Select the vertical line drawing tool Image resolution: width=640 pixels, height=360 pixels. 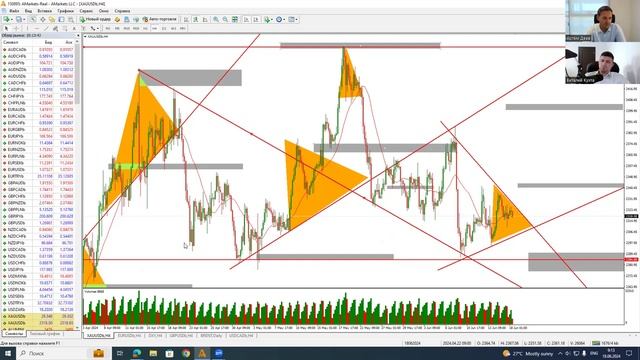click(x=27, y=28)
